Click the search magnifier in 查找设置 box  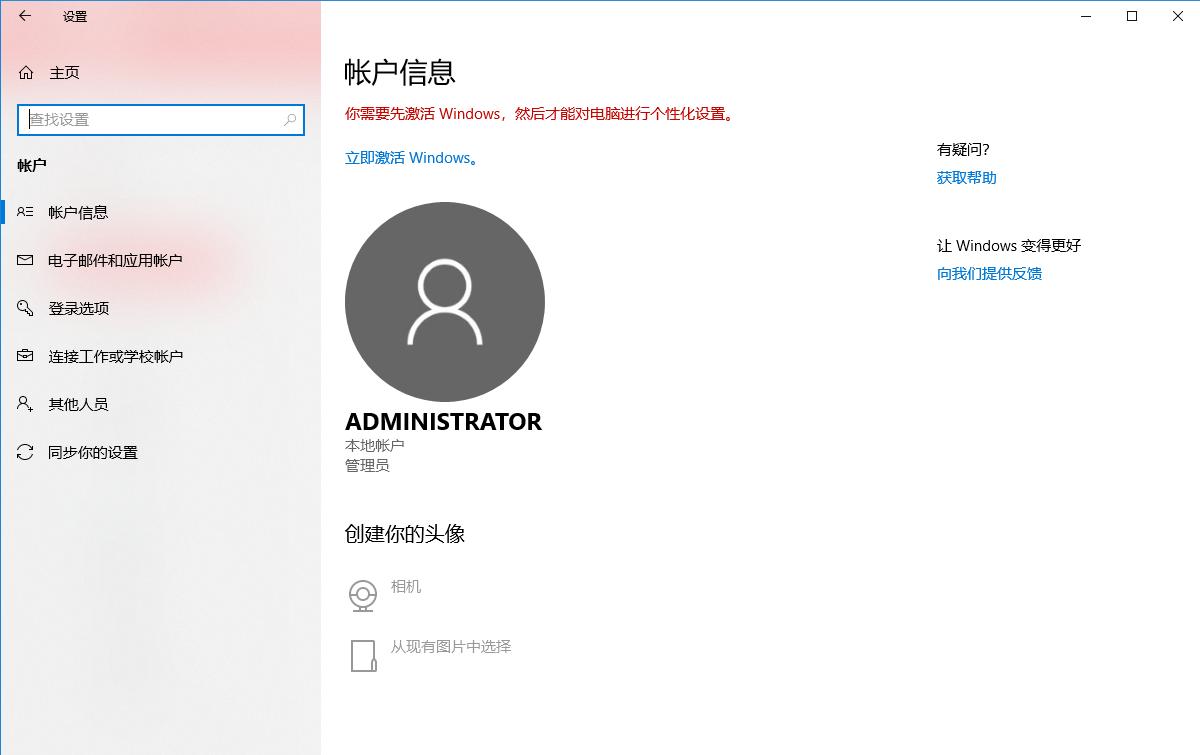pyautogui.click(x=288, y=119)
